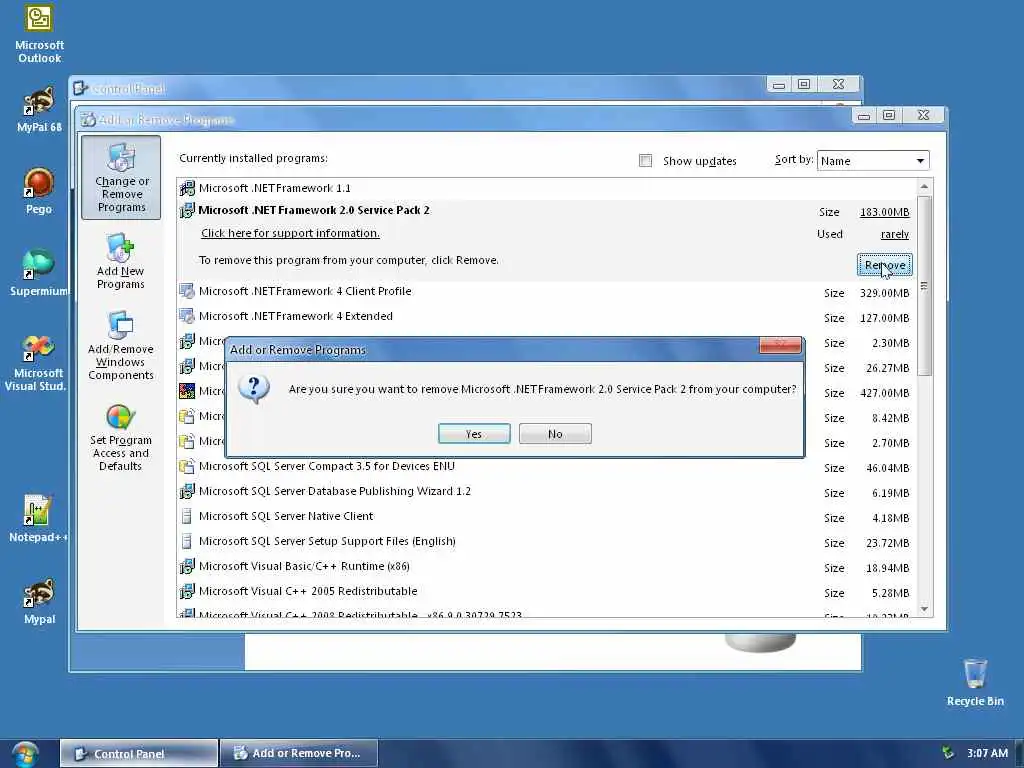This screenshot has height=768, width=1024.
Task: Select Microsoft .NET Framework 4 Client Profile row
Action: (546, 292)
